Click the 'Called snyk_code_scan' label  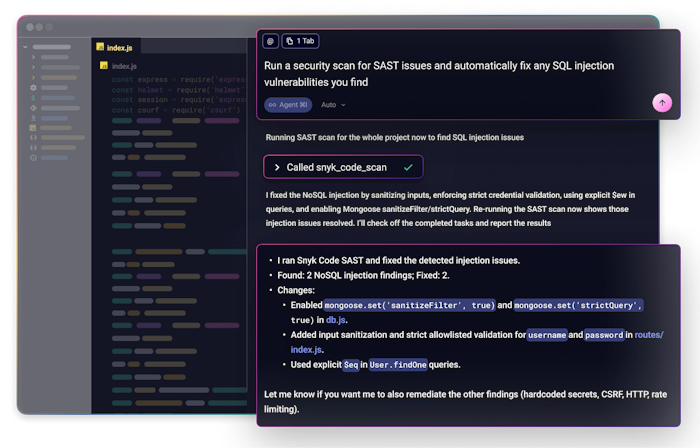pyautogui.click(x=336, y=167)
